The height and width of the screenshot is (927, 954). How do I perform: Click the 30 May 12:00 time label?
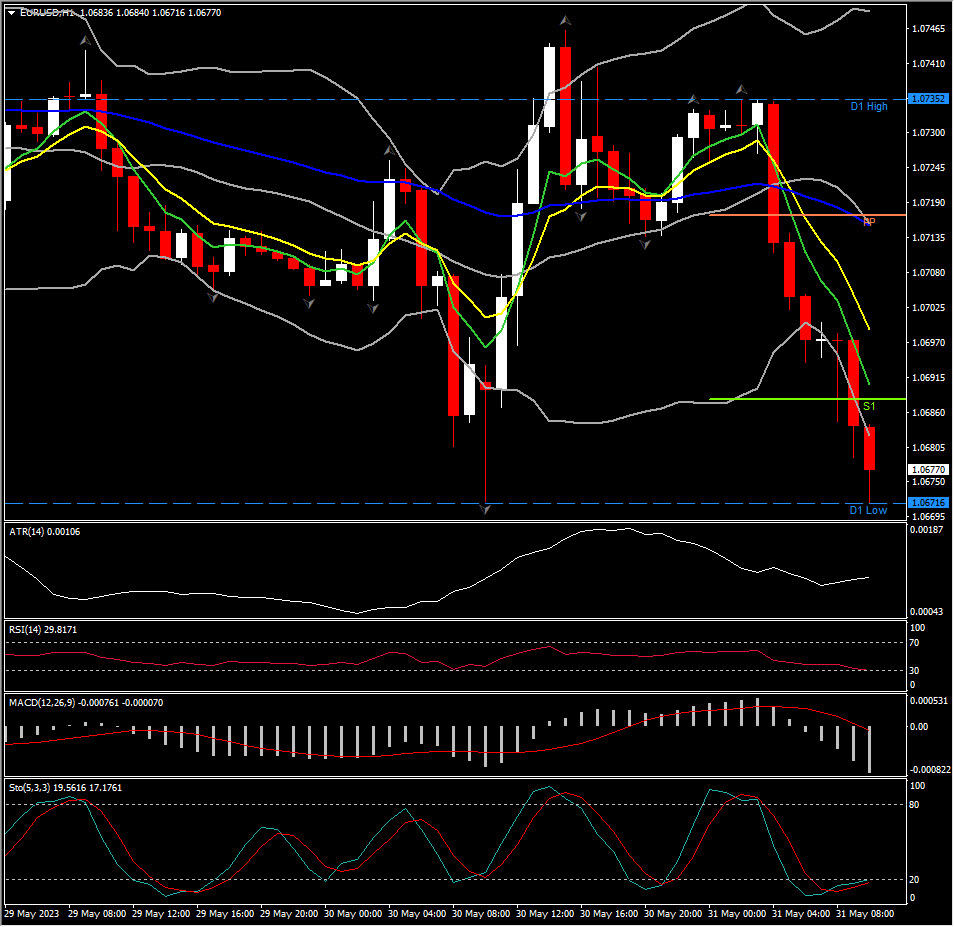click(546, 914)
